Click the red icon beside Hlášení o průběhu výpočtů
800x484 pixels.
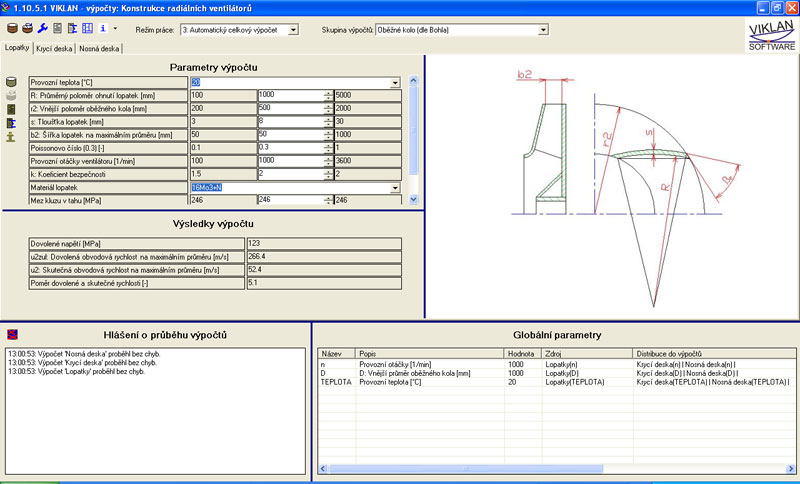pos(12,333)
